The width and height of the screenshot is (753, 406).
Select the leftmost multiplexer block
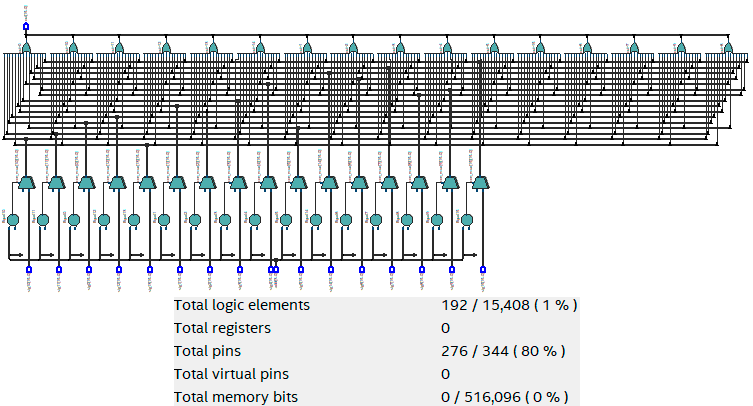26,183
